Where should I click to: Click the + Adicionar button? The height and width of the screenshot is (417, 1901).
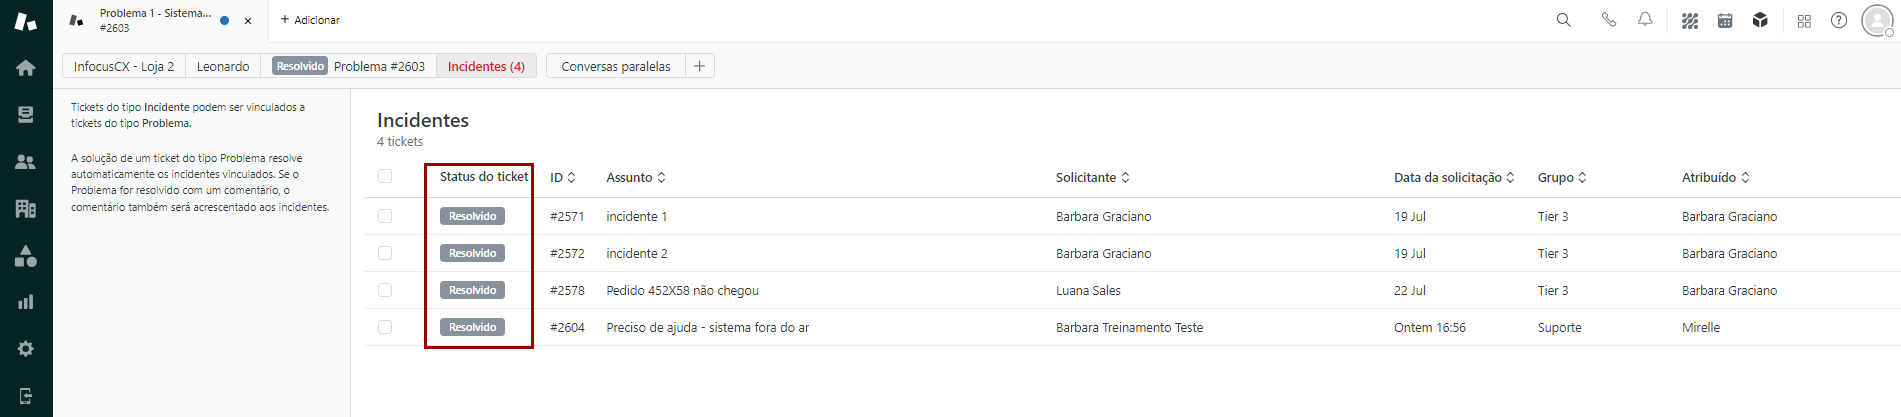point(310,20)
